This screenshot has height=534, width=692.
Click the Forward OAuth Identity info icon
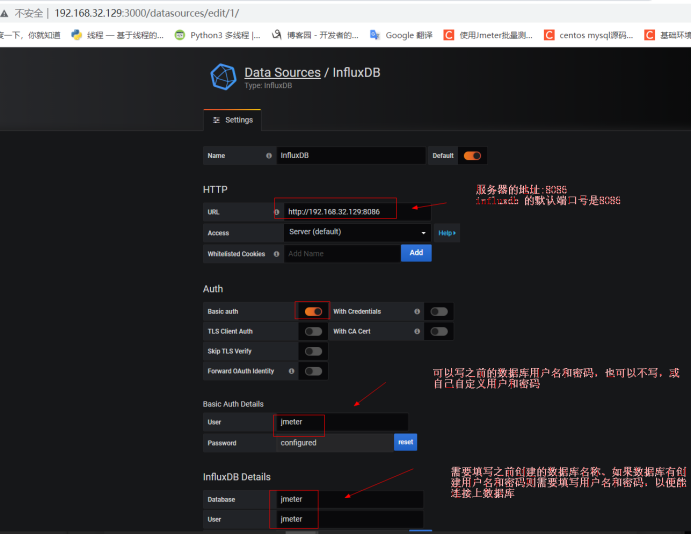[291, 371]
